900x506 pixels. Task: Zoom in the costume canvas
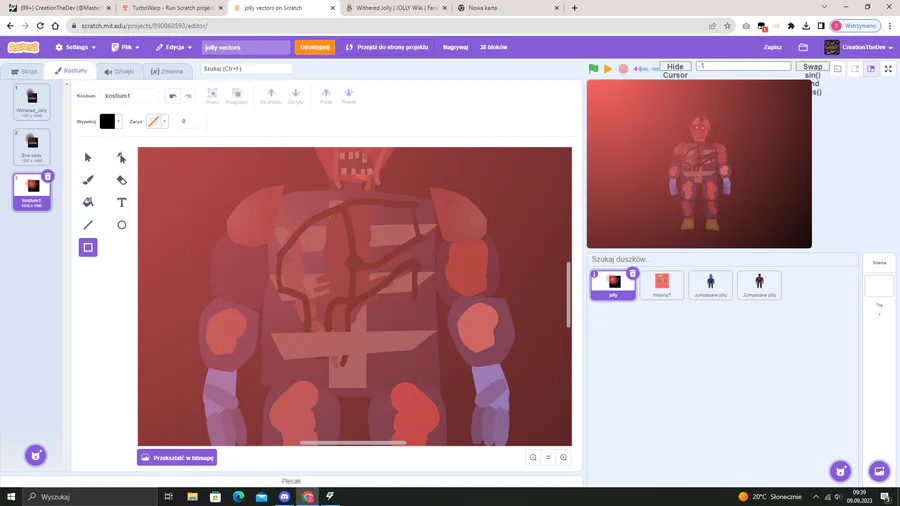tap(564, 457)
